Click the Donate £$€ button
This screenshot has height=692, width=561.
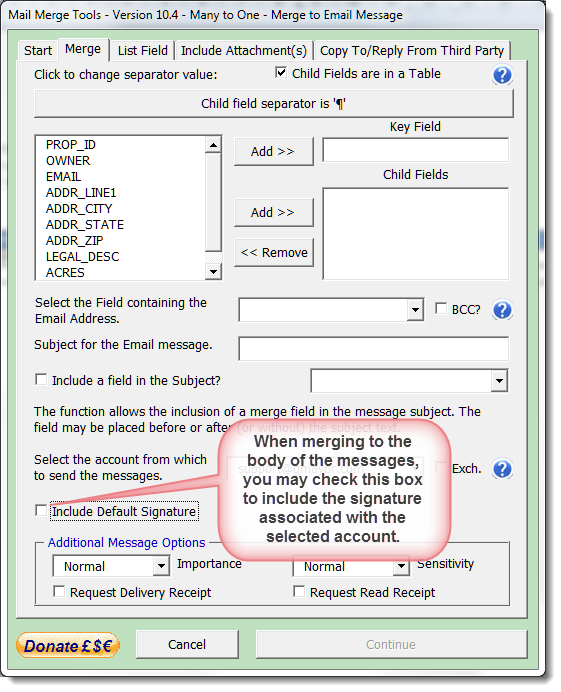tap(68, 646)
